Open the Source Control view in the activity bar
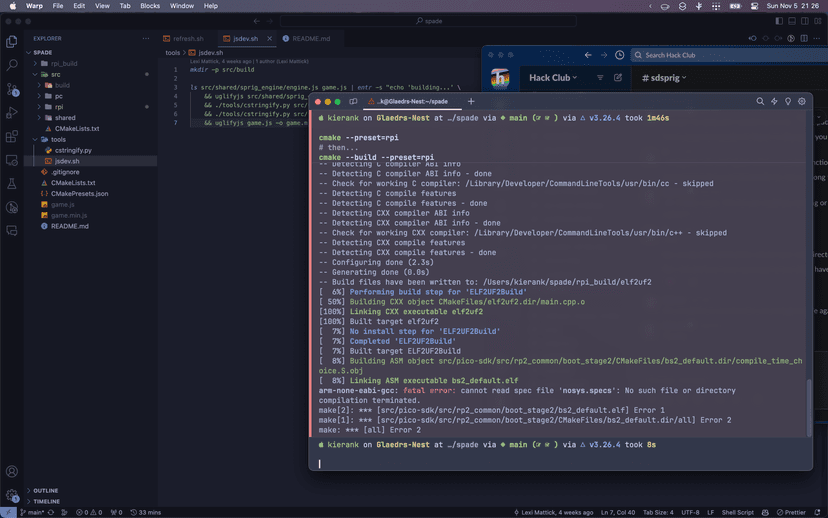This screenshot has height=518, width=828. (12, 89)
